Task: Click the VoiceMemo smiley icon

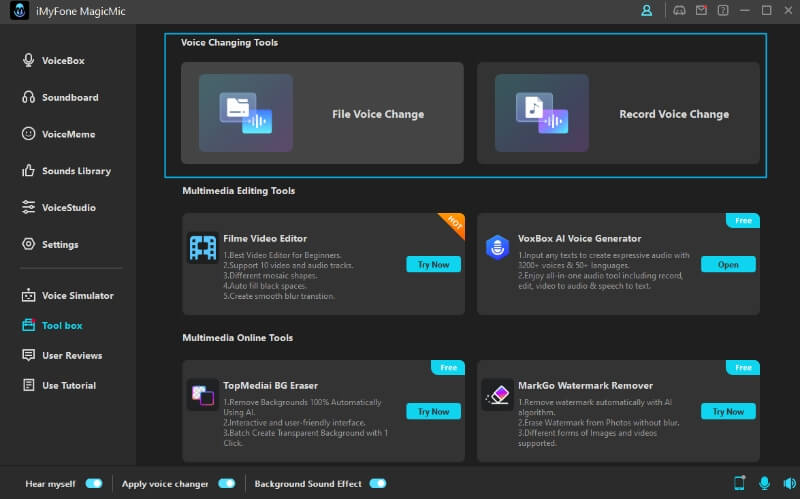Action: 29,134
